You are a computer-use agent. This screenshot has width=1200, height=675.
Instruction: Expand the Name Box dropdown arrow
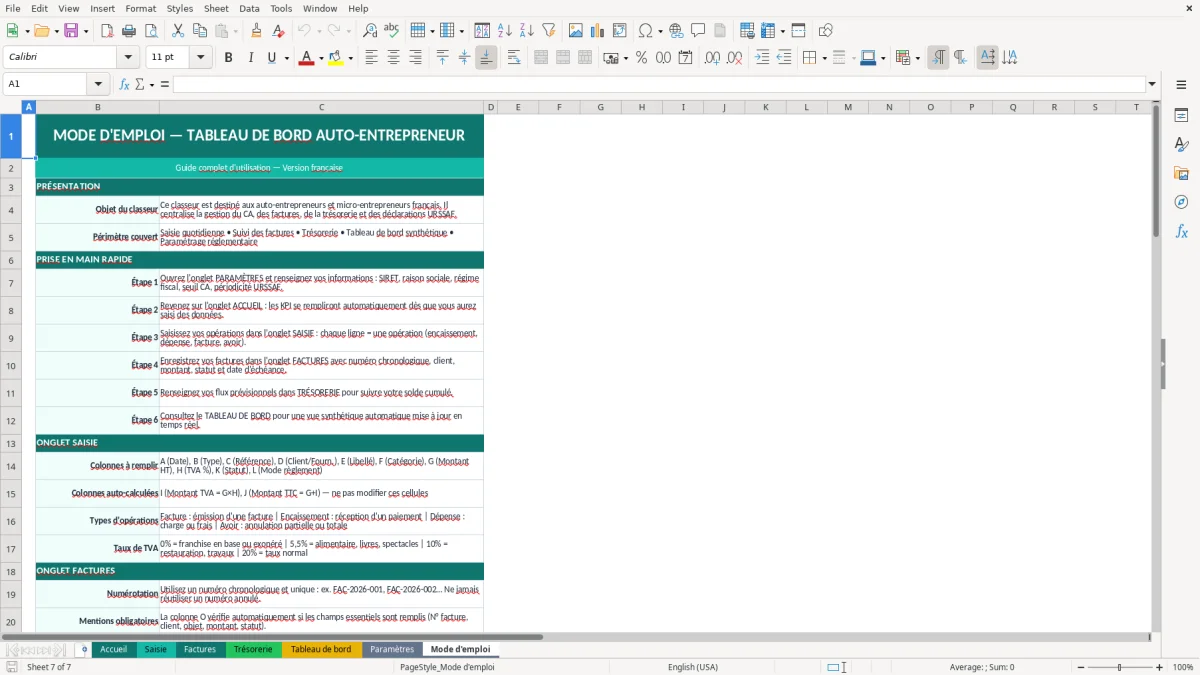click(x=99, y=84)
